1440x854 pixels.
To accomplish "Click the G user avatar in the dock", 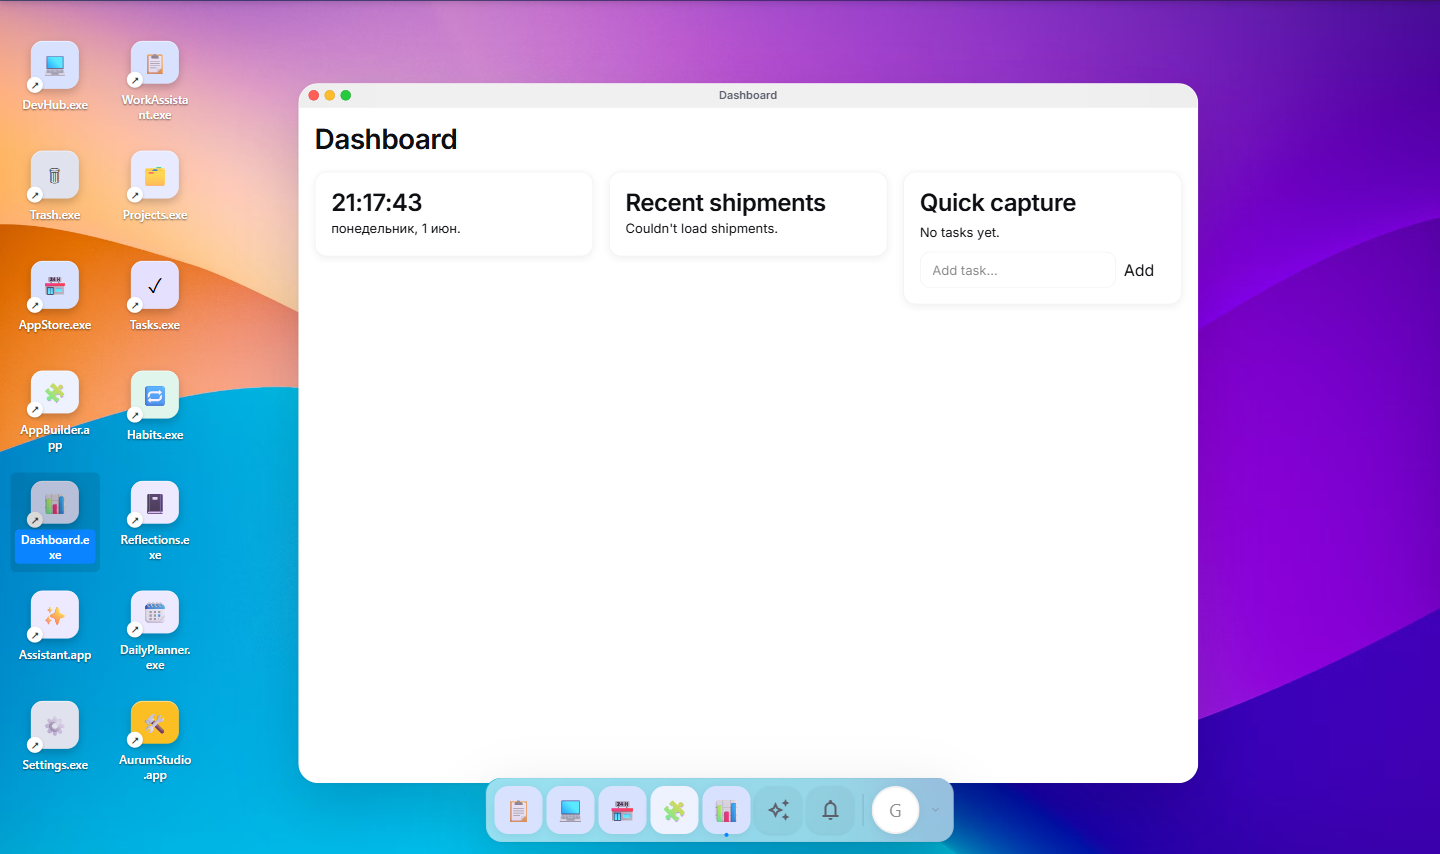I will click(x=895, y=810).
